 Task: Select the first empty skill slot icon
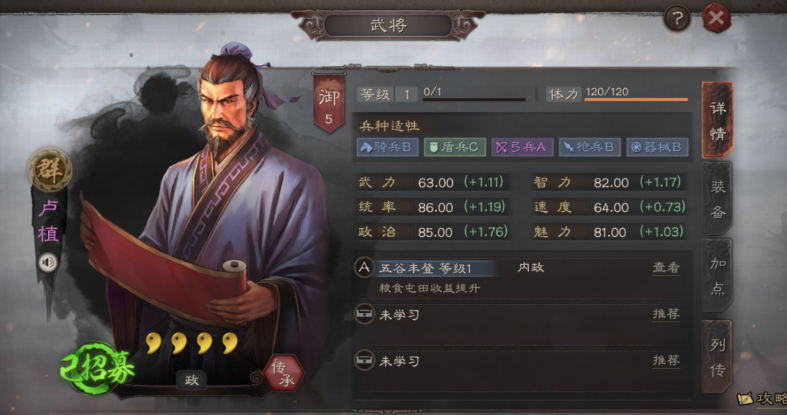364,314
